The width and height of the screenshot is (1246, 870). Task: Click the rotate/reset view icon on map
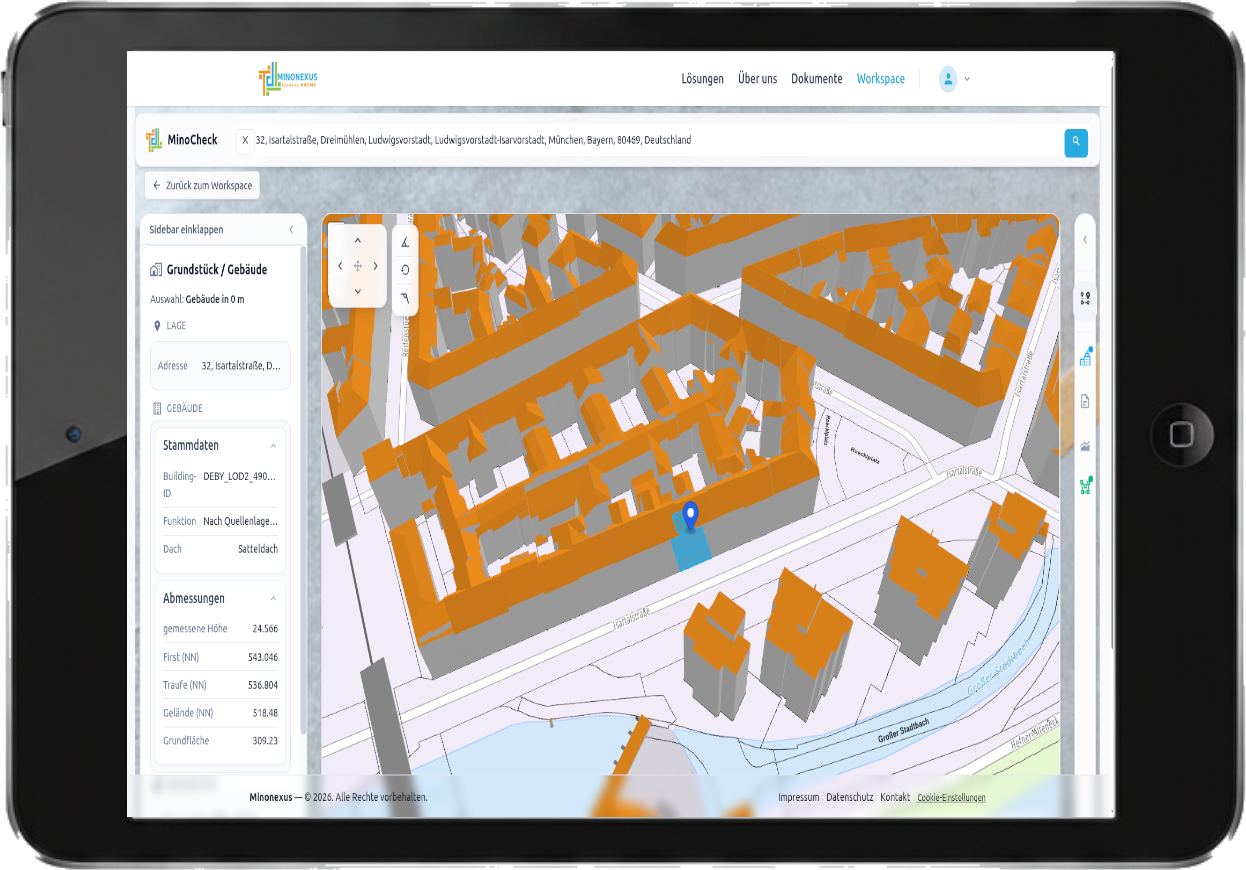pos(405,269)
